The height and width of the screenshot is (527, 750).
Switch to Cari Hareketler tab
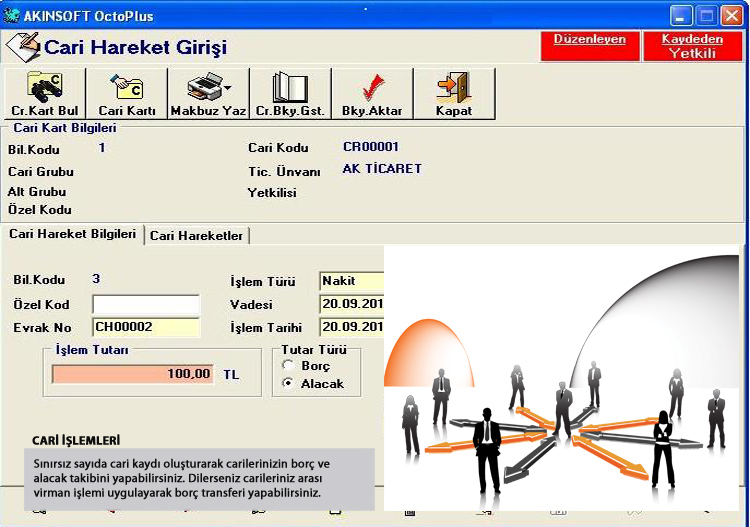[196, 235]
